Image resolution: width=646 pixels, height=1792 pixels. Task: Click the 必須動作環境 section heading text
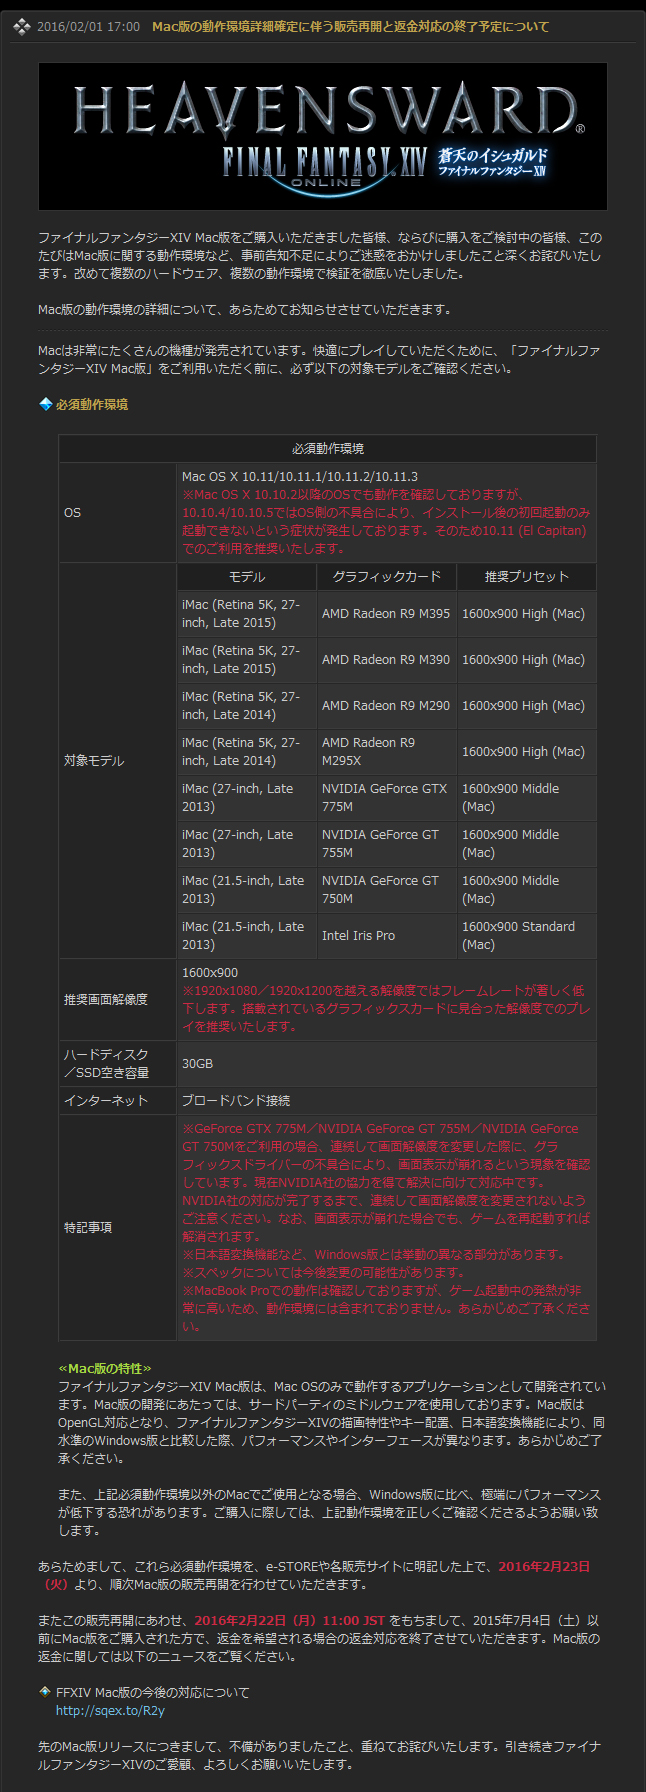coord(92,405)
